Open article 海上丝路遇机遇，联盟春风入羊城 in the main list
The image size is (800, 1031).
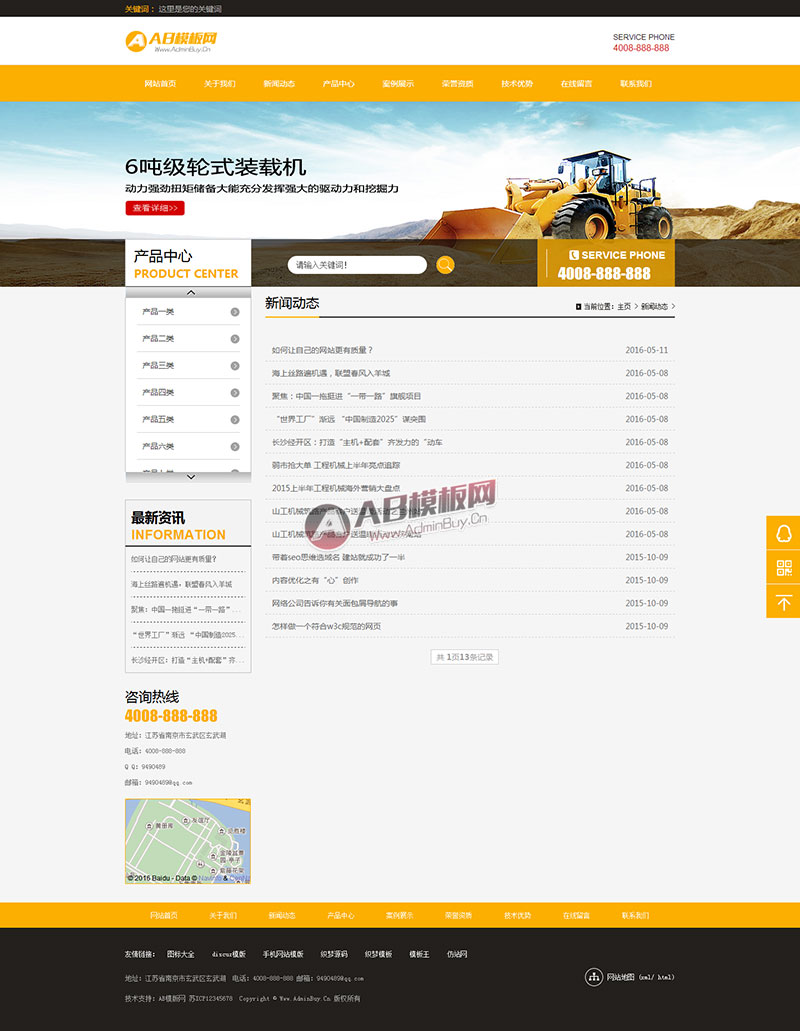click(331, 373)
